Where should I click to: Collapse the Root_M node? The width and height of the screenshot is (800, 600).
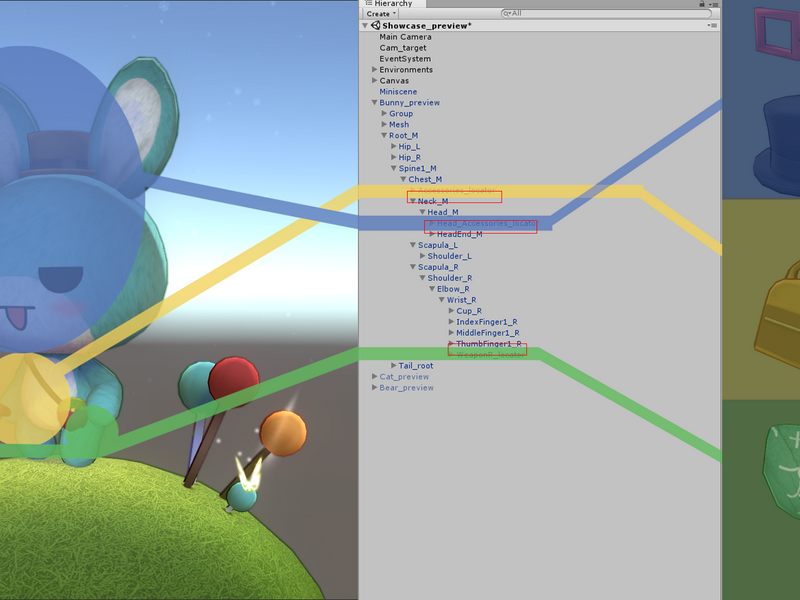384,135
